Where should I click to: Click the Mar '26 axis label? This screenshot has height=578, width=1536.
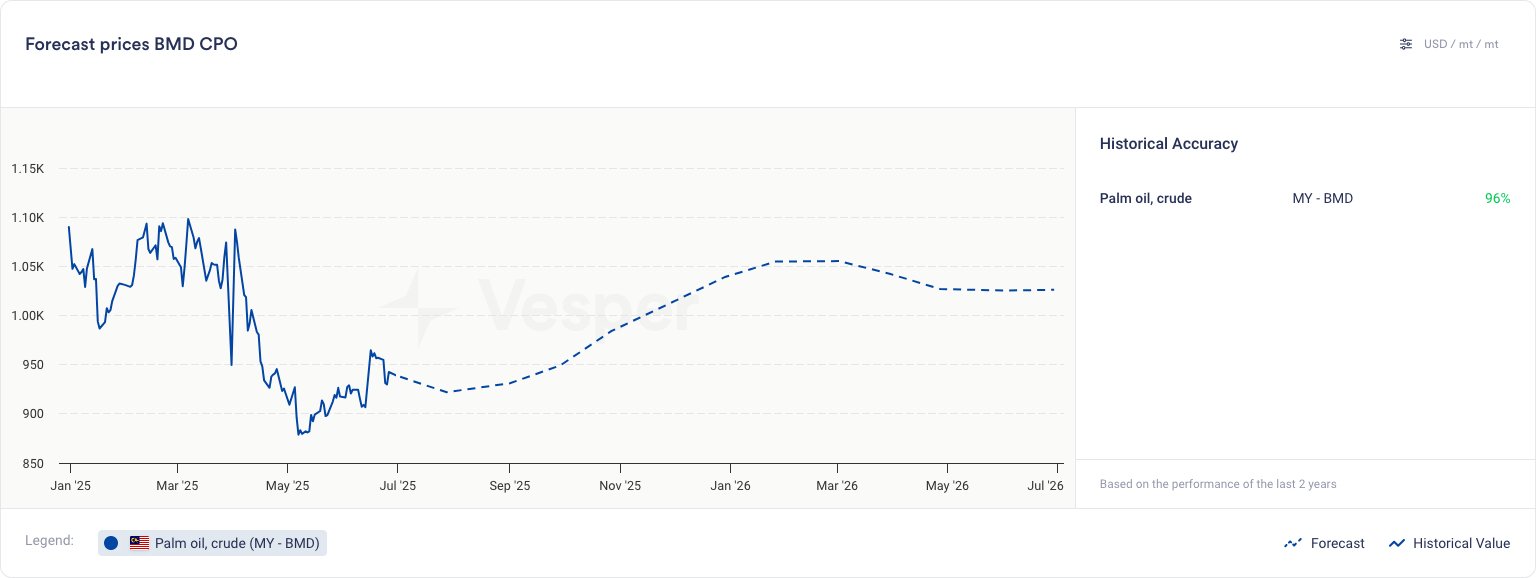coord(836,486)
